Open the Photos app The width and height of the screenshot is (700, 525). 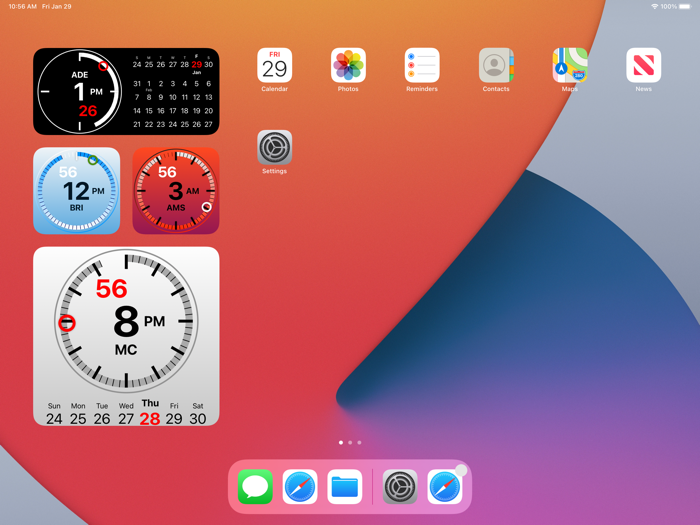coord(348,65)
